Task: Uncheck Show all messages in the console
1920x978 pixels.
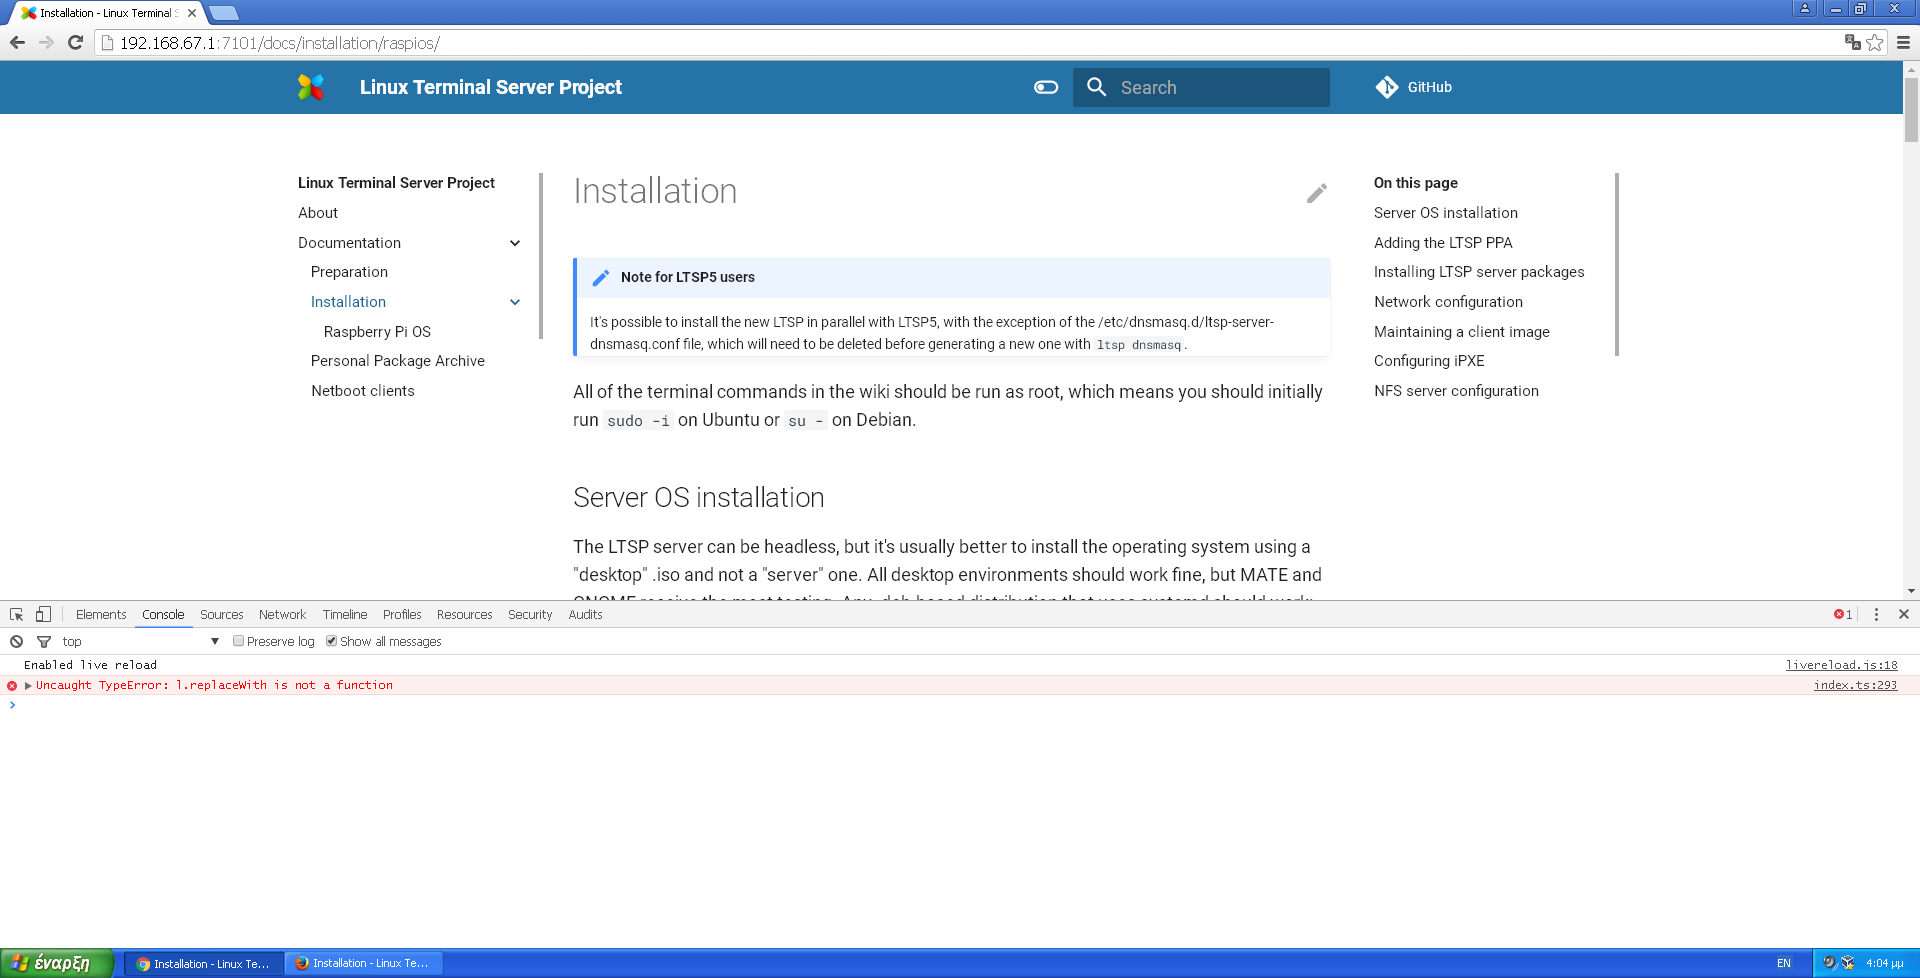Action: click(332, 641)
